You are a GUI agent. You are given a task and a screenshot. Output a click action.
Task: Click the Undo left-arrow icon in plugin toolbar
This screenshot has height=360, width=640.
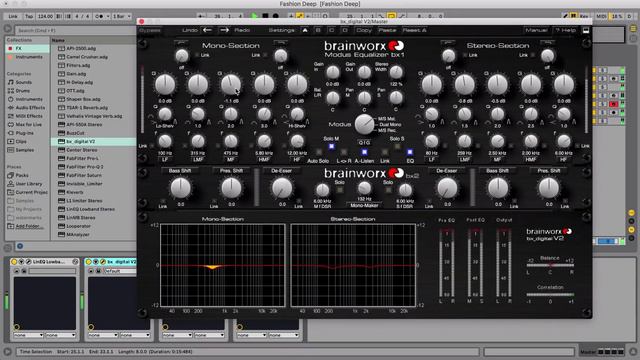207,30
